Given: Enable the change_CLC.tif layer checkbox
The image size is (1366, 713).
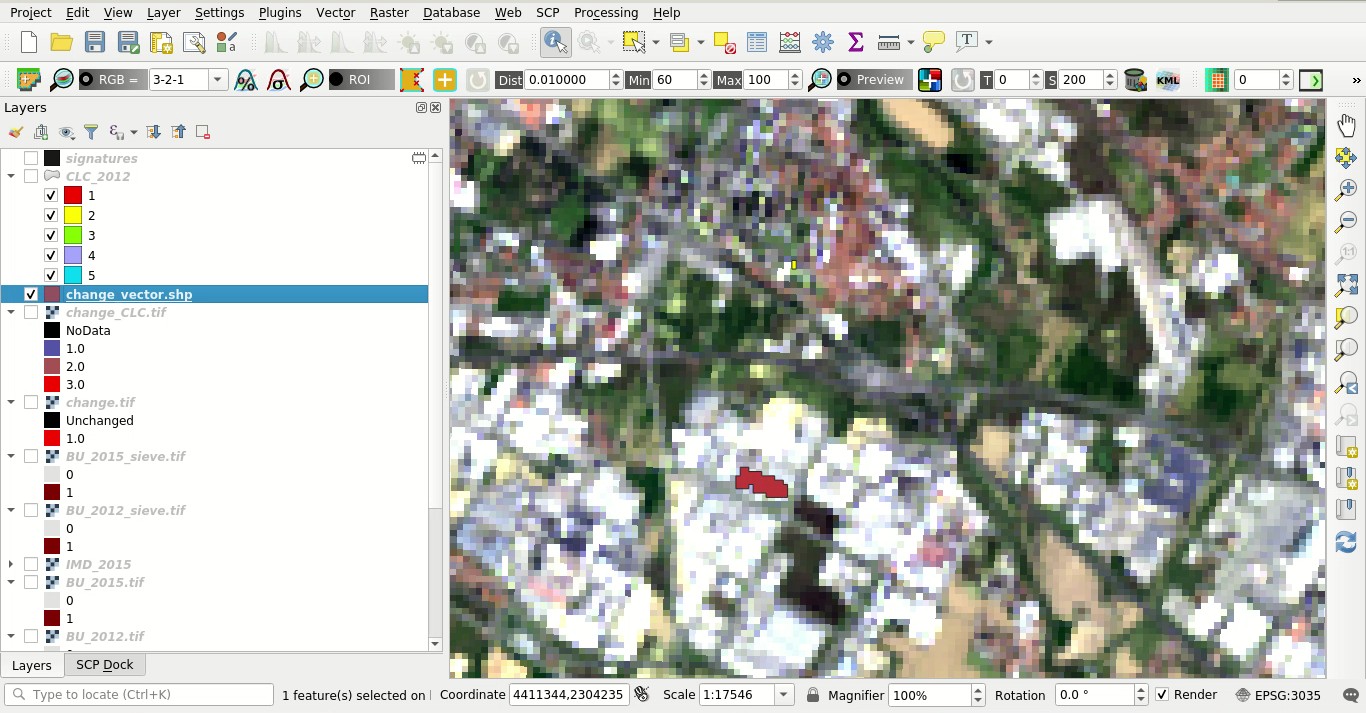Looking at the screenshot, I should coord(31,312).
